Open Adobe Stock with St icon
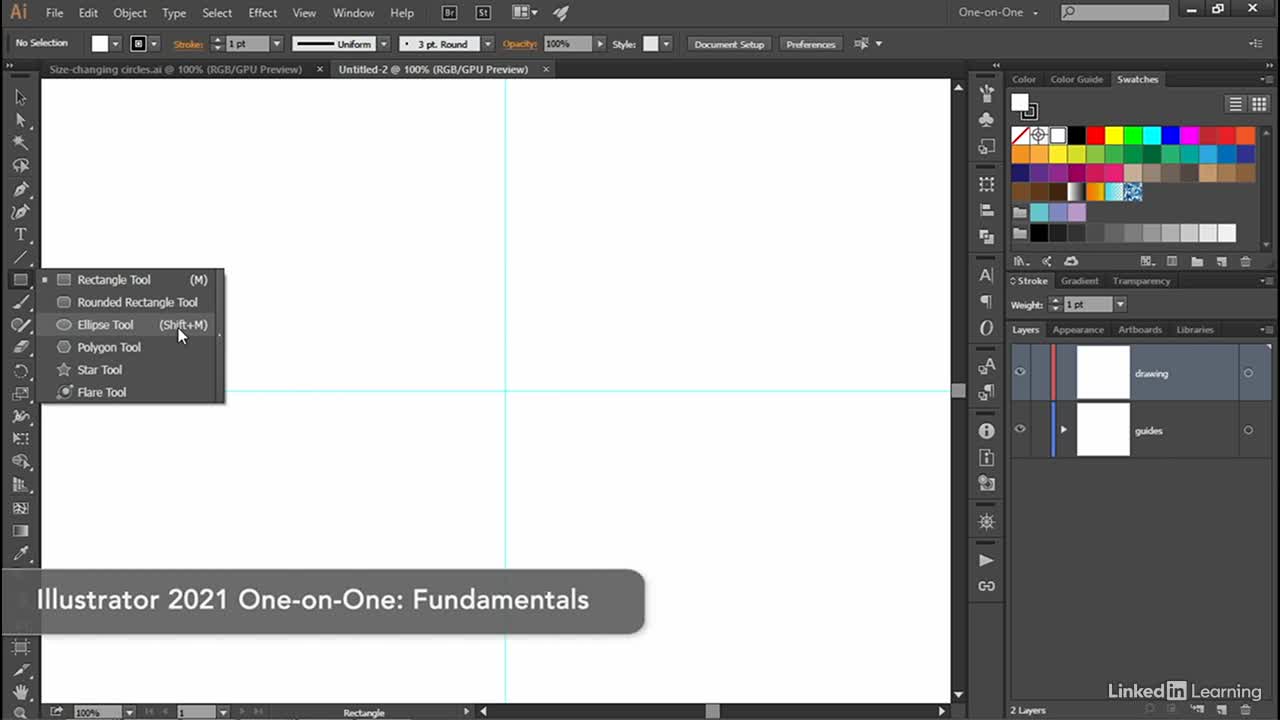Screen dimensions: 1280x720 point(483,13)
